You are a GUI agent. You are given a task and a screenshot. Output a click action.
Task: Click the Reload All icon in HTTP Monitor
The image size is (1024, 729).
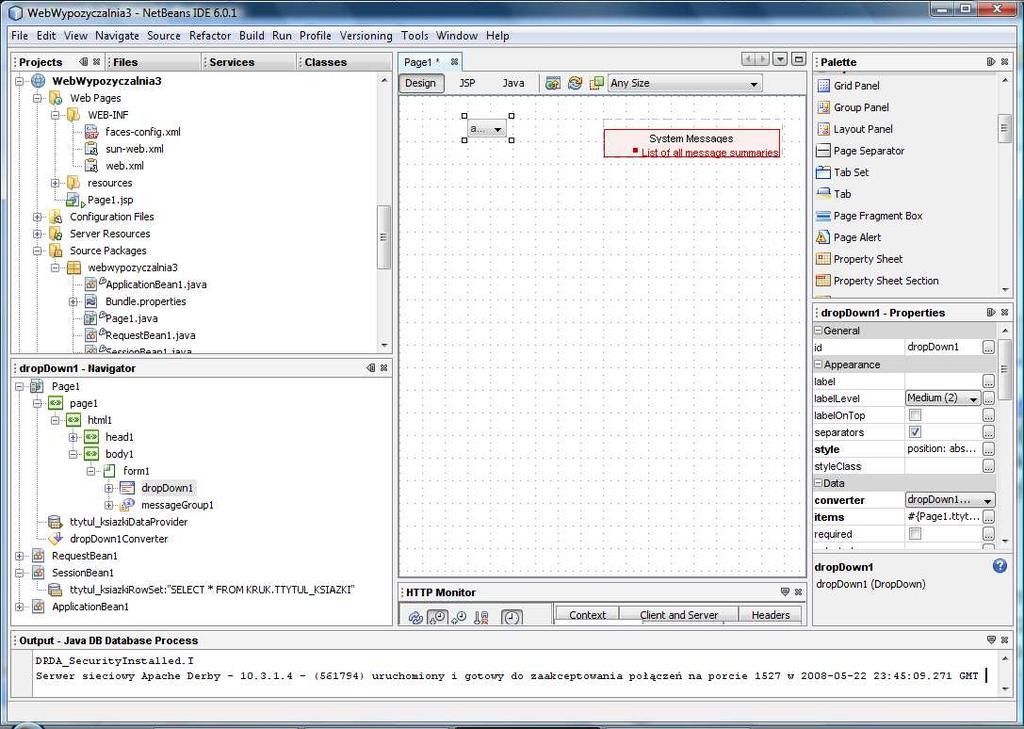[x=415, y=617]
